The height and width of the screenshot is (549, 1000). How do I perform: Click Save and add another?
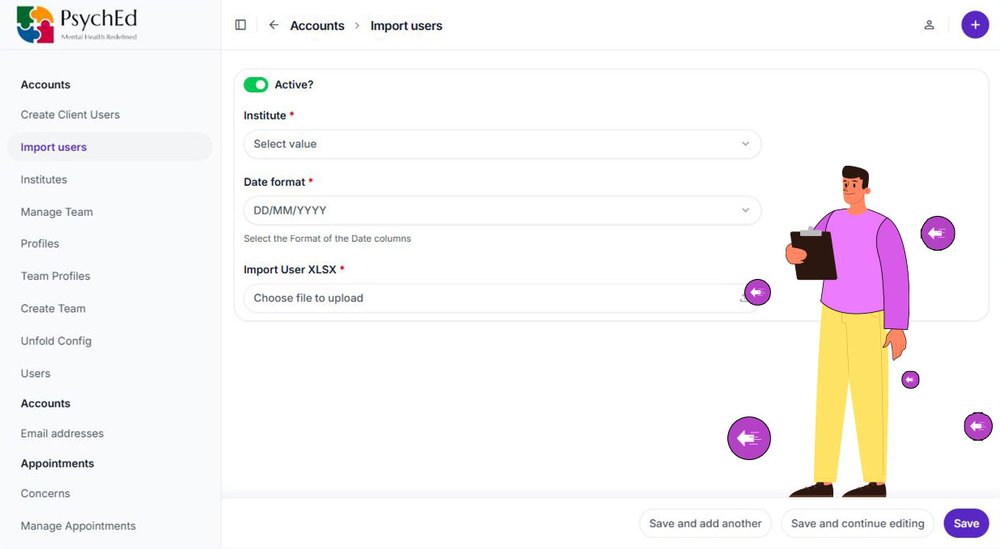click(x=705, y=523)
